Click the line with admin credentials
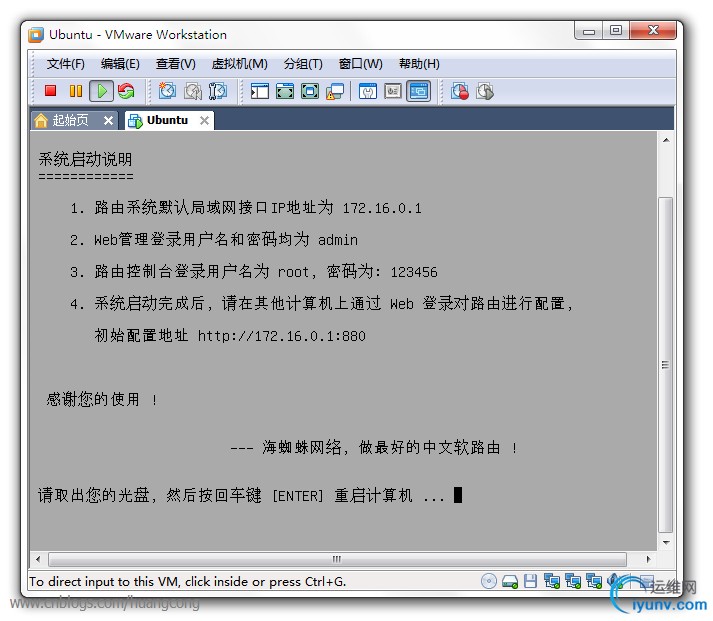Image resolution: width=713 pixels, height=621 pixels. [x=214, y=240]
